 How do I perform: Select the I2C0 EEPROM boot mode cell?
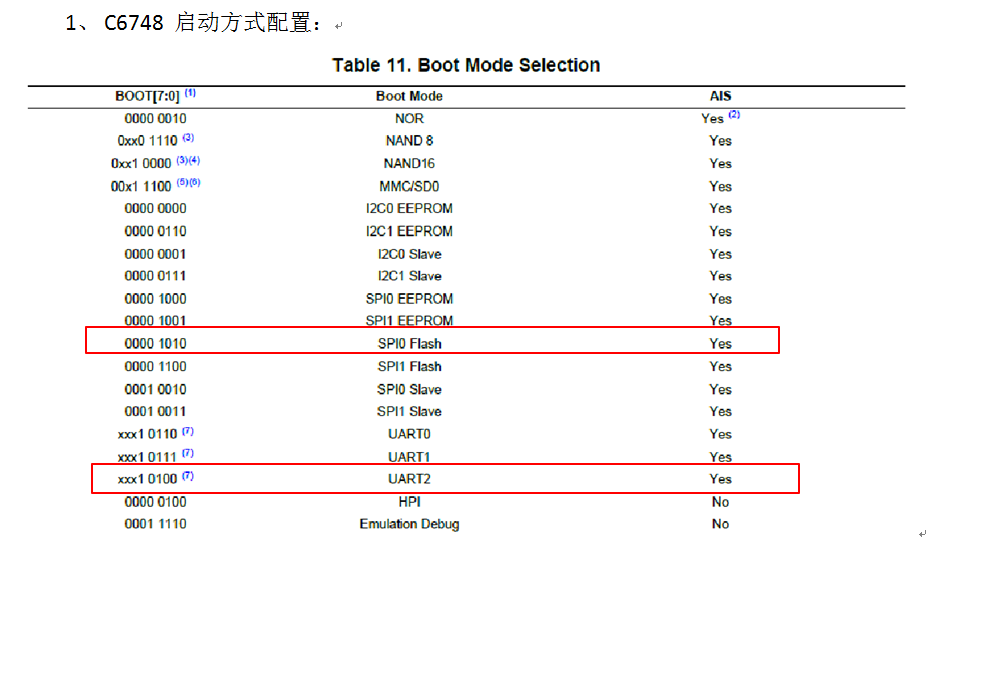coord(409,208)
